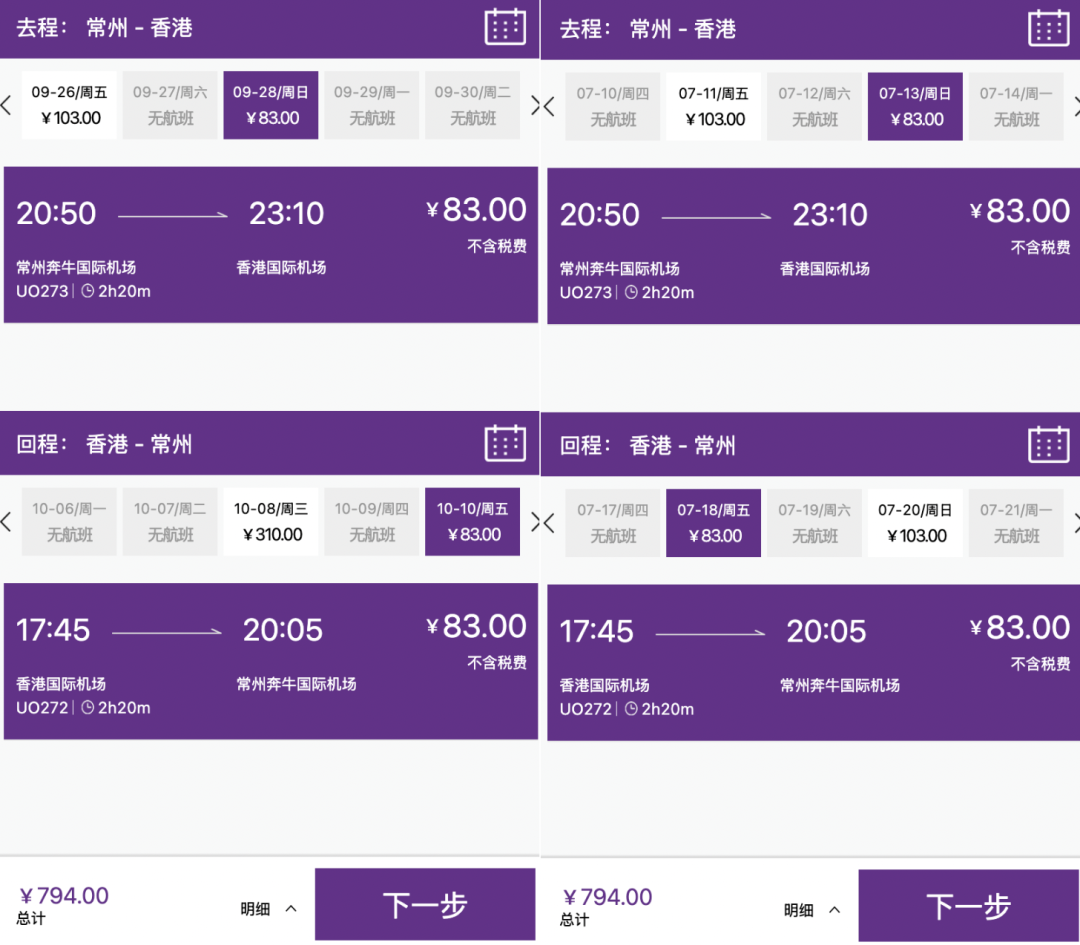Expand 明细 details in right panel
This screenshot has height=945, width=1080.
[x=812, y=911]
